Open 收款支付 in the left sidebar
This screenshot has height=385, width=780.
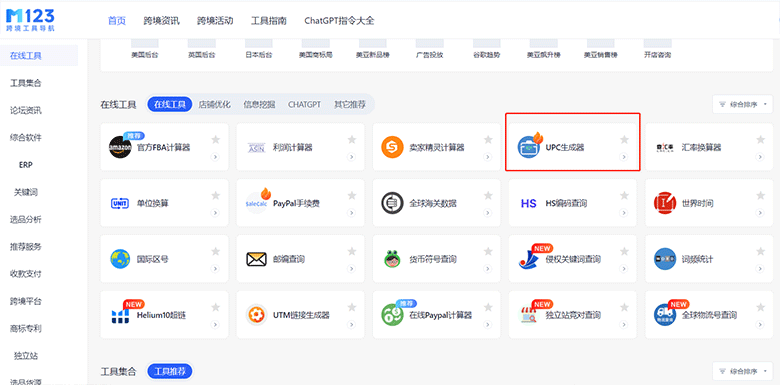point(26,274)
